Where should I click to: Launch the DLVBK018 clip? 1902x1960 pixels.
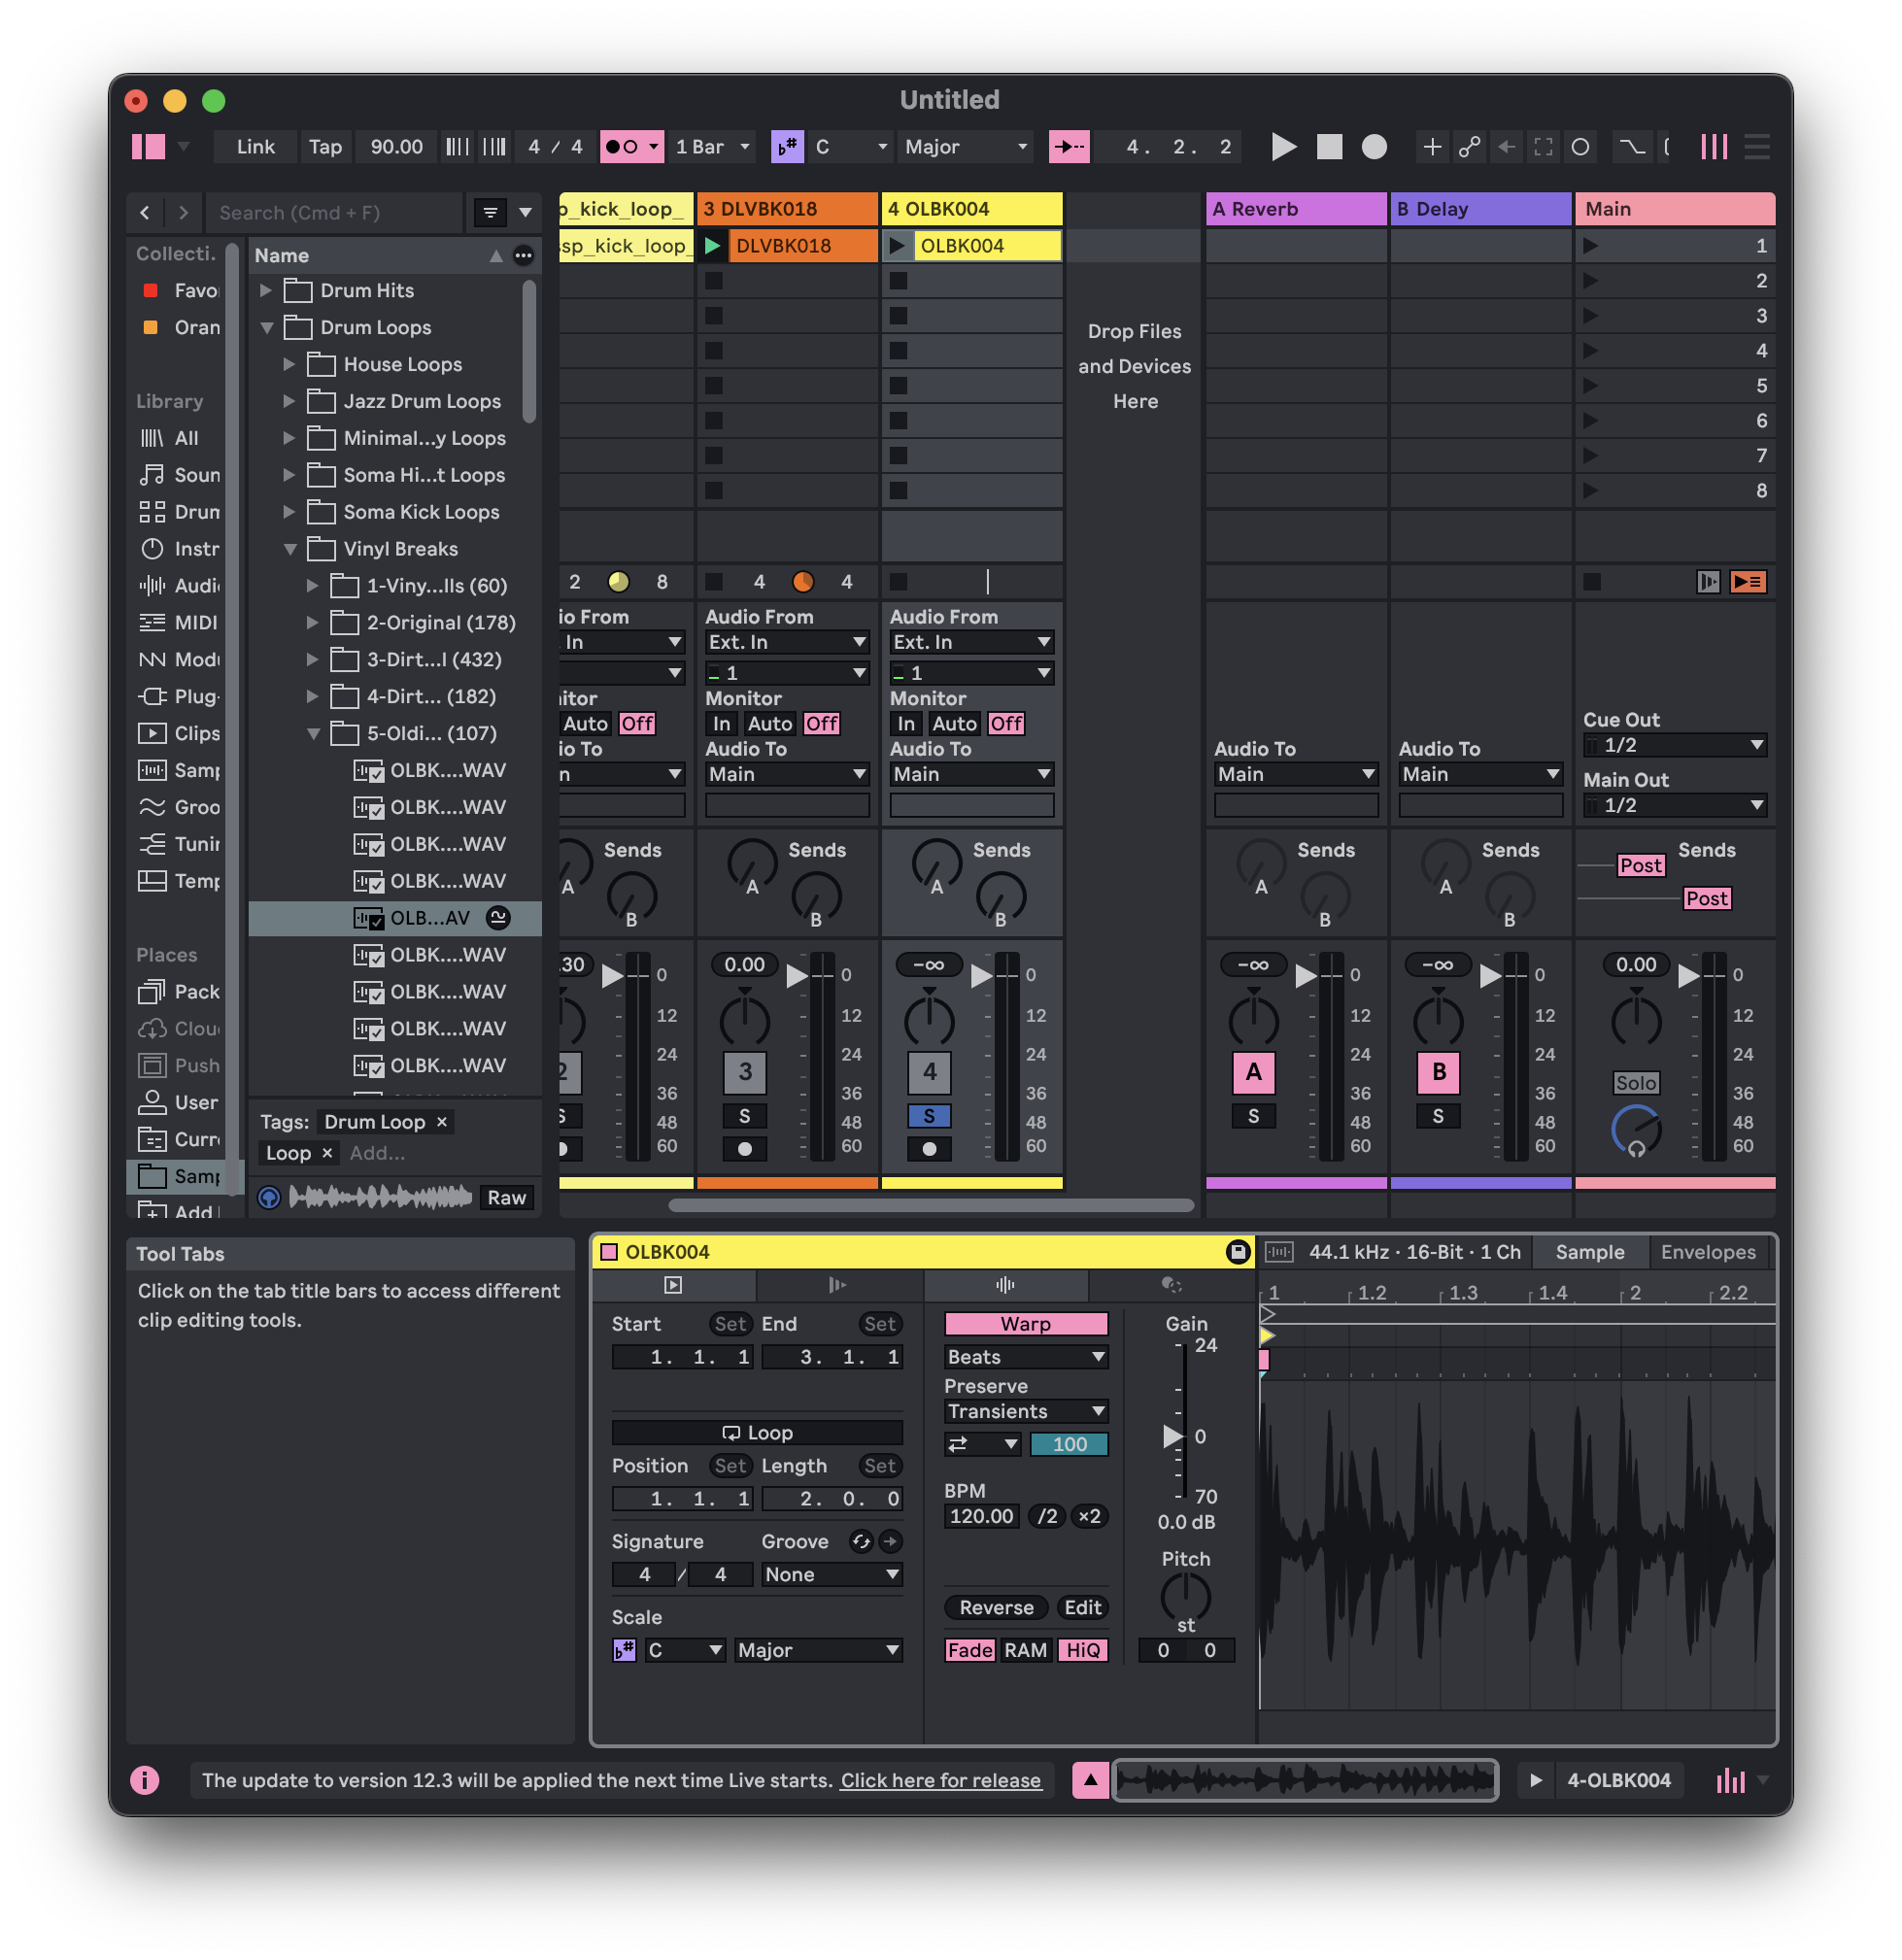(713, 246)
